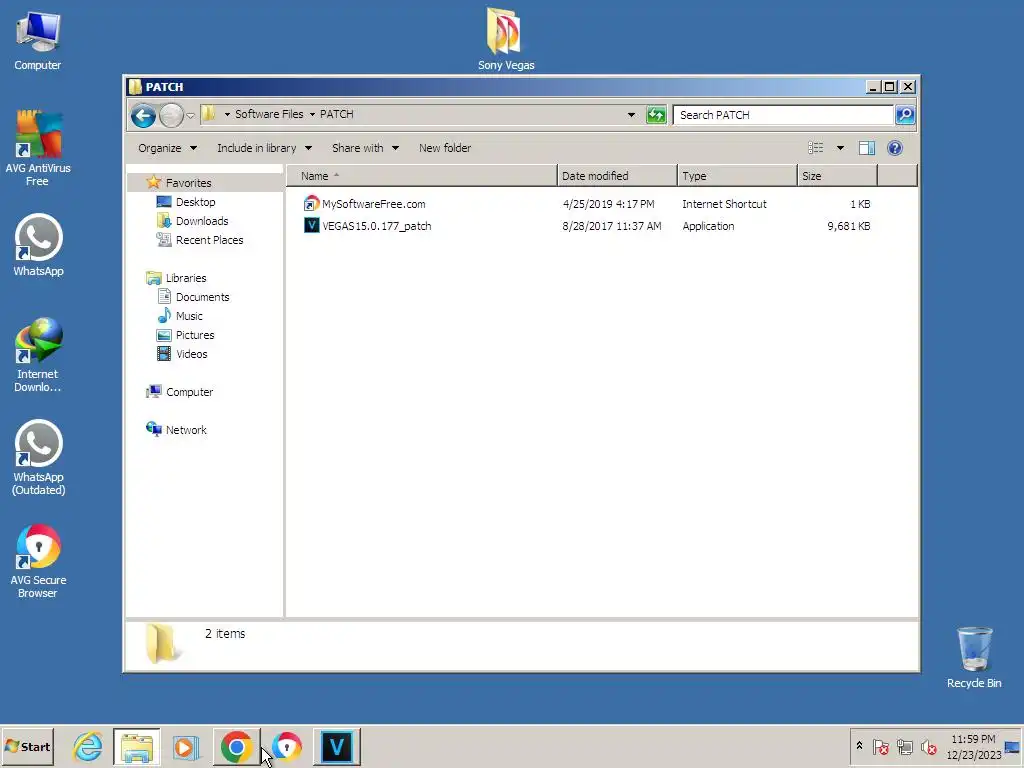Click the network tray icon
This screenshot has width=1024, height=768.
tap(904, 746)
